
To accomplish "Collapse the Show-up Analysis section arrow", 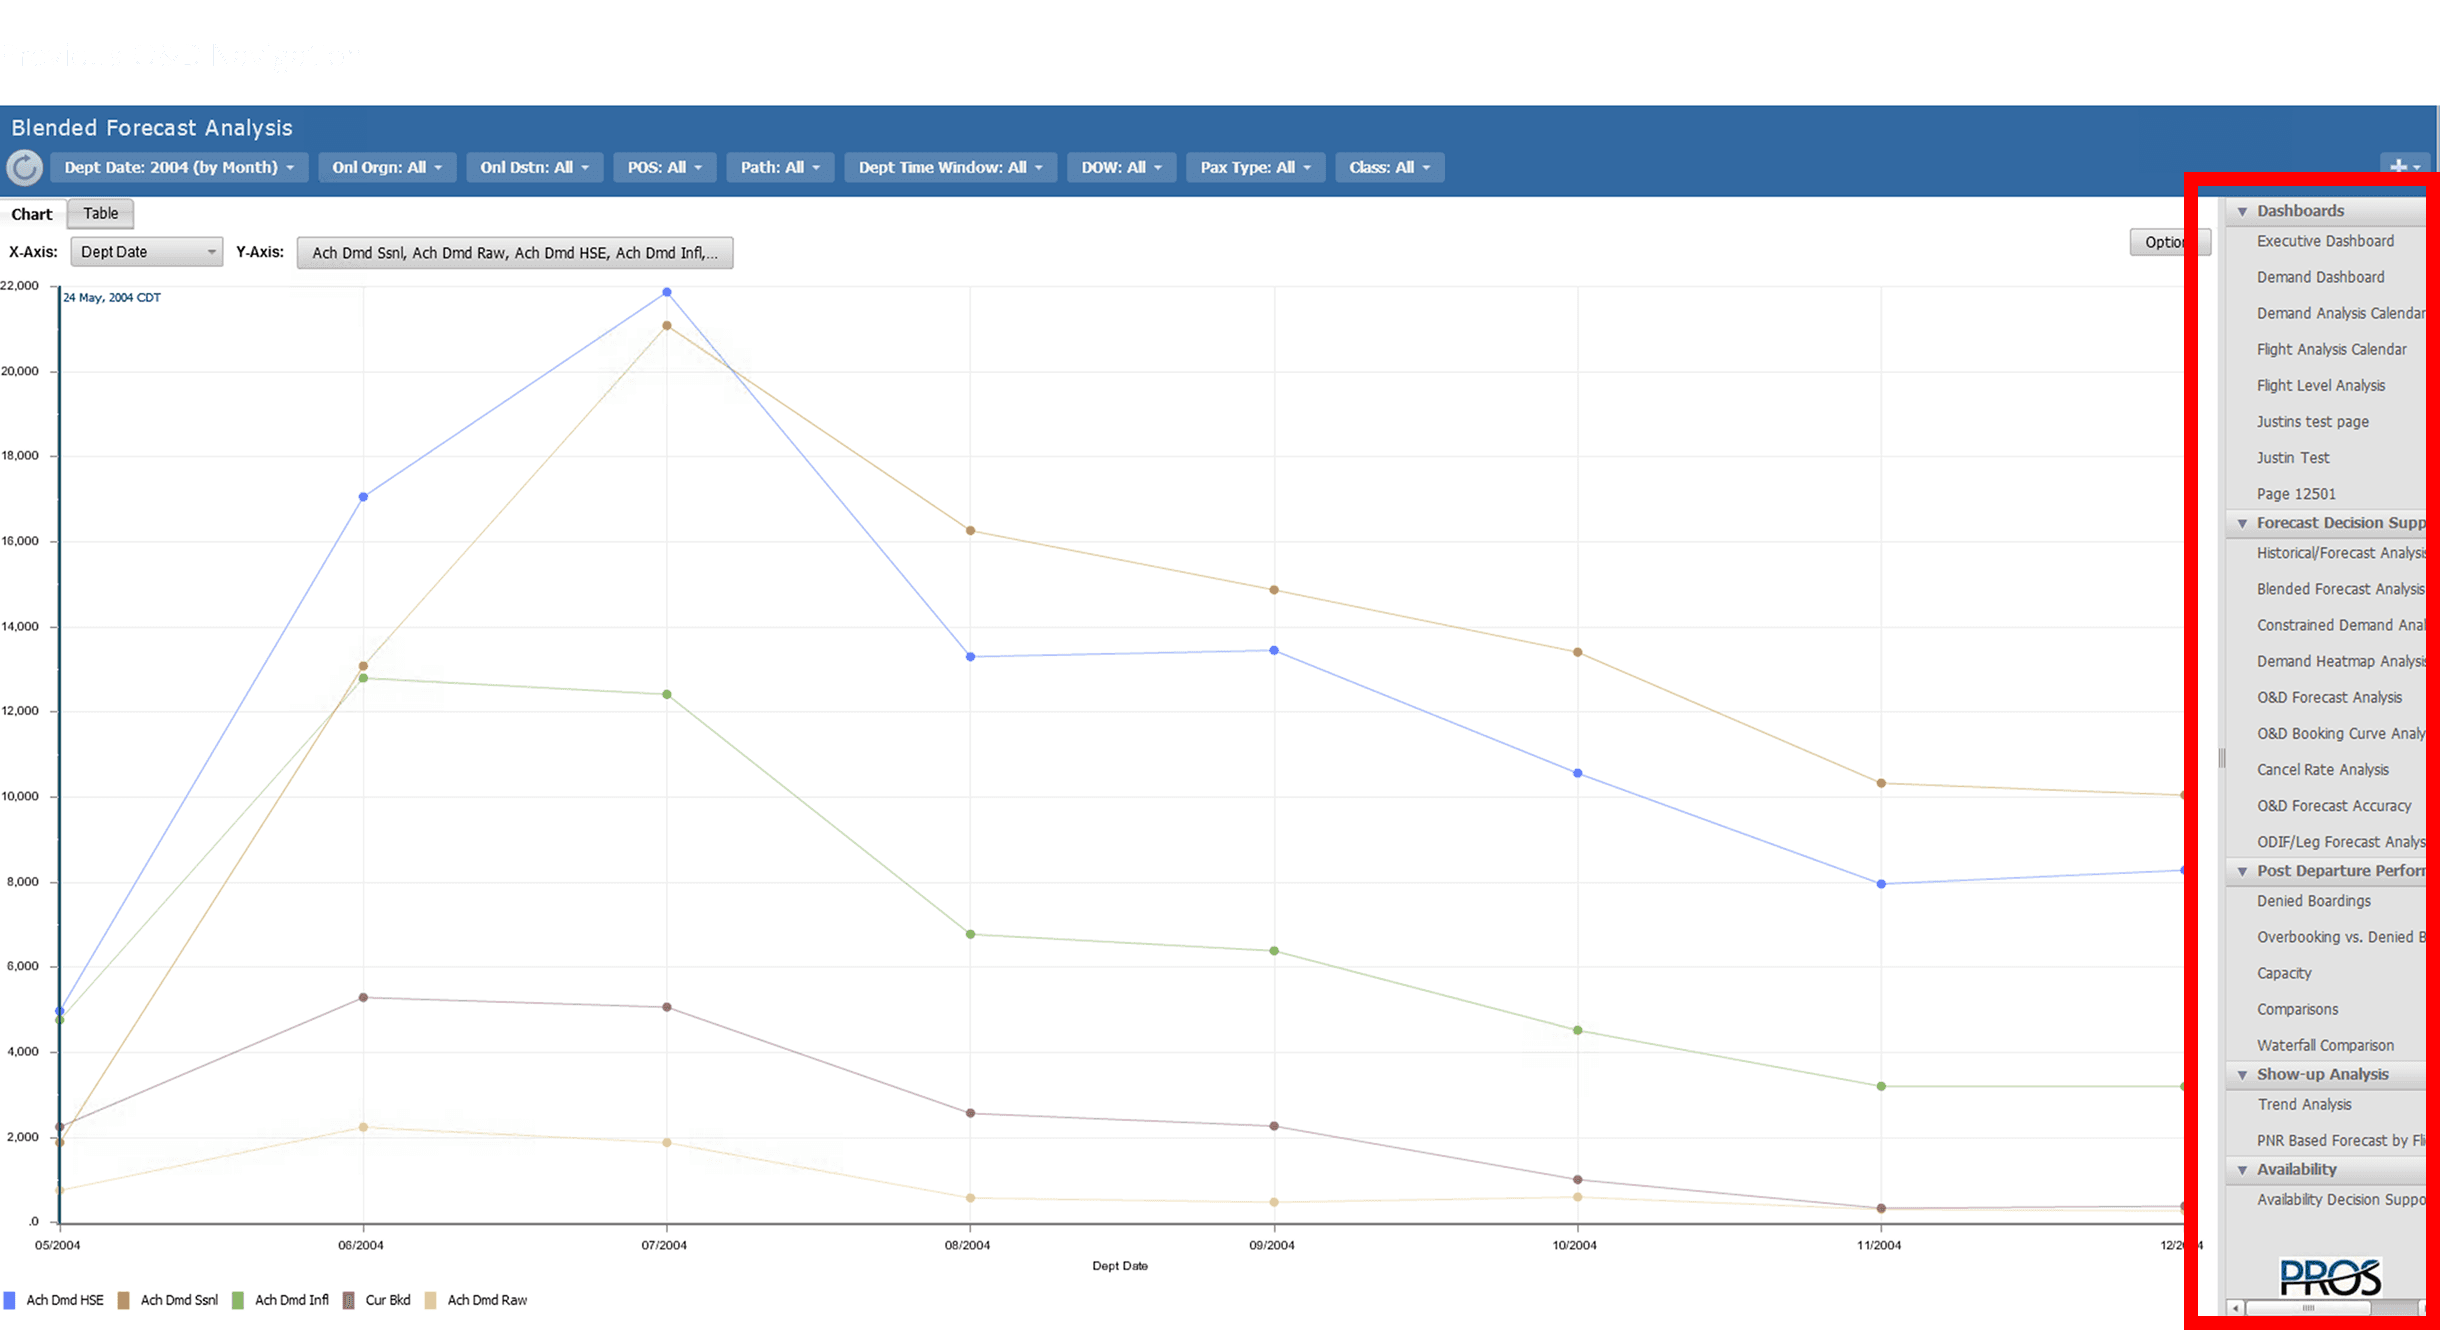I will click(2242, 1075).
